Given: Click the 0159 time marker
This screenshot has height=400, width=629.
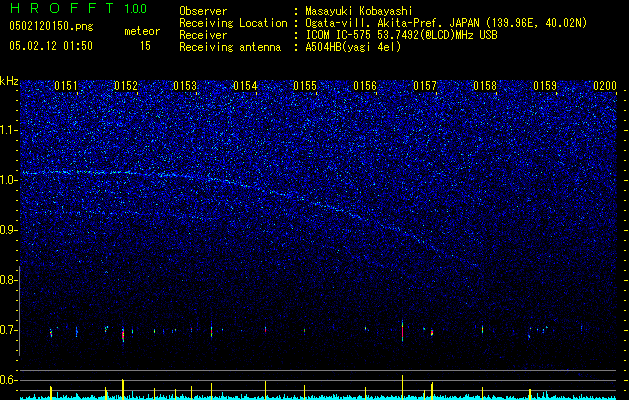Looking at the screenshot, I should point(545,86).
